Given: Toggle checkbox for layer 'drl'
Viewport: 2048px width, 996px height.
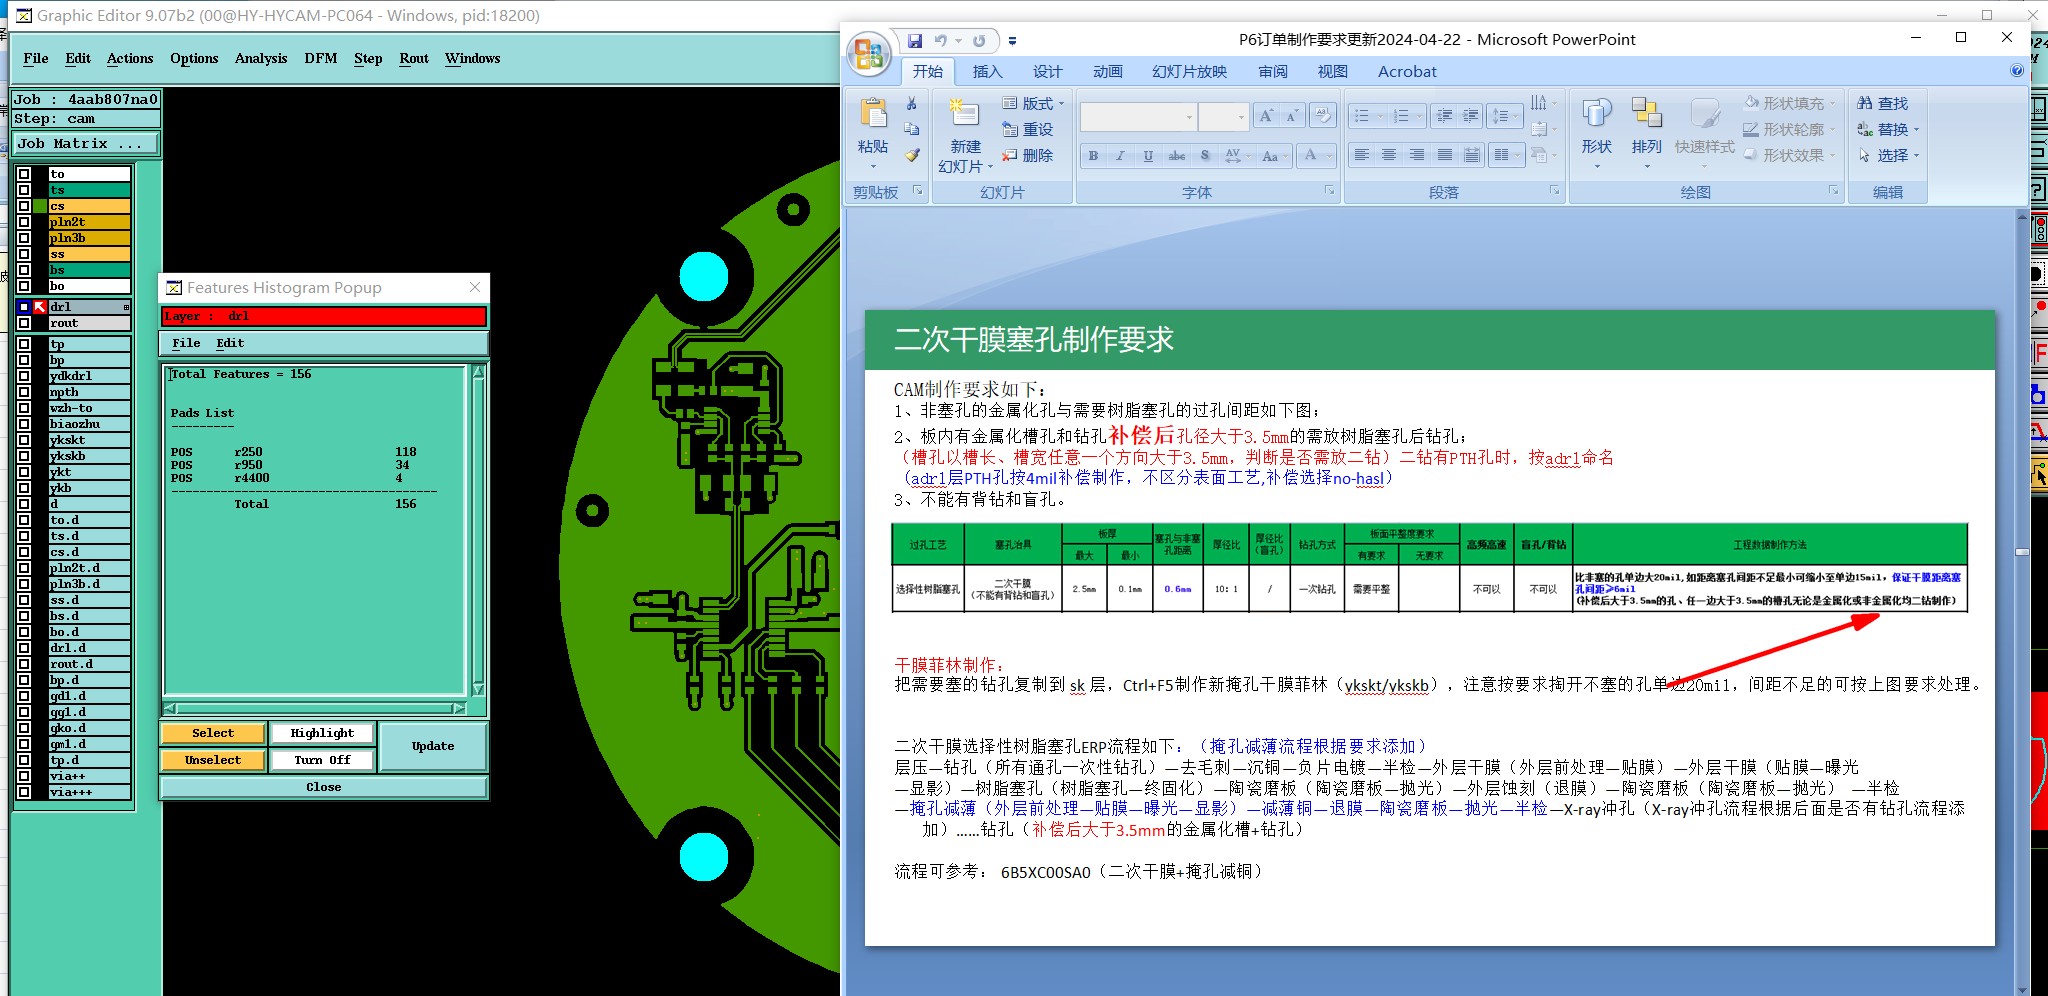Looking at the screenshot, I should coord(24,307).
